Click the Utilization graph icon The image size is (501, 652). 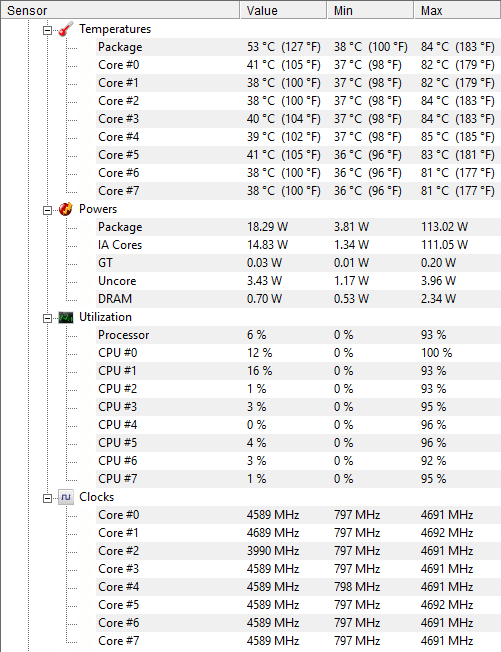click(66, 317)
